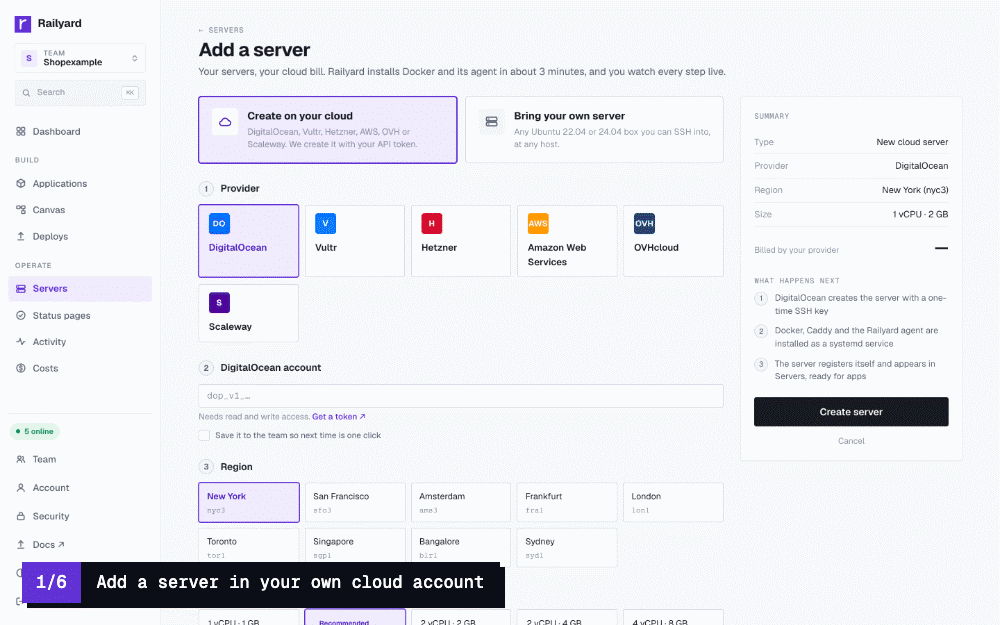Click the Vultr V logo icon
The image size is (1000, 625).
pyautogui.click(x=325, y=224)
